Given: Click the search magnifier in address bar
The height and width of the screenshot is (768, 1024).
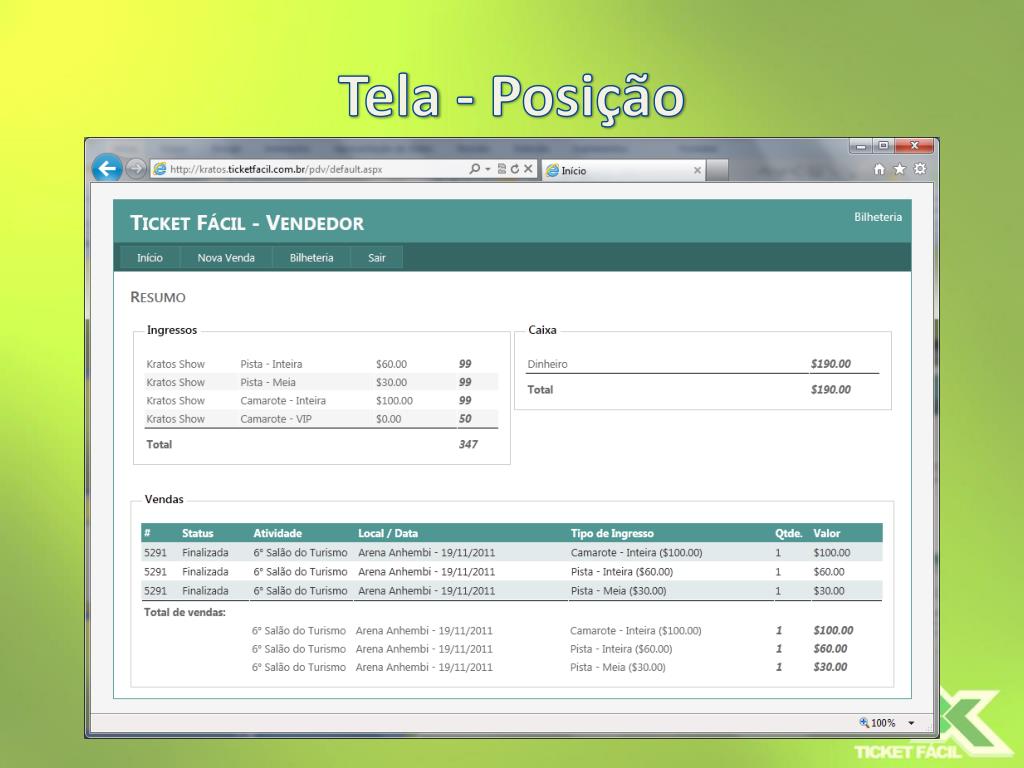Looking at the screenshot, I should [475, 169].
